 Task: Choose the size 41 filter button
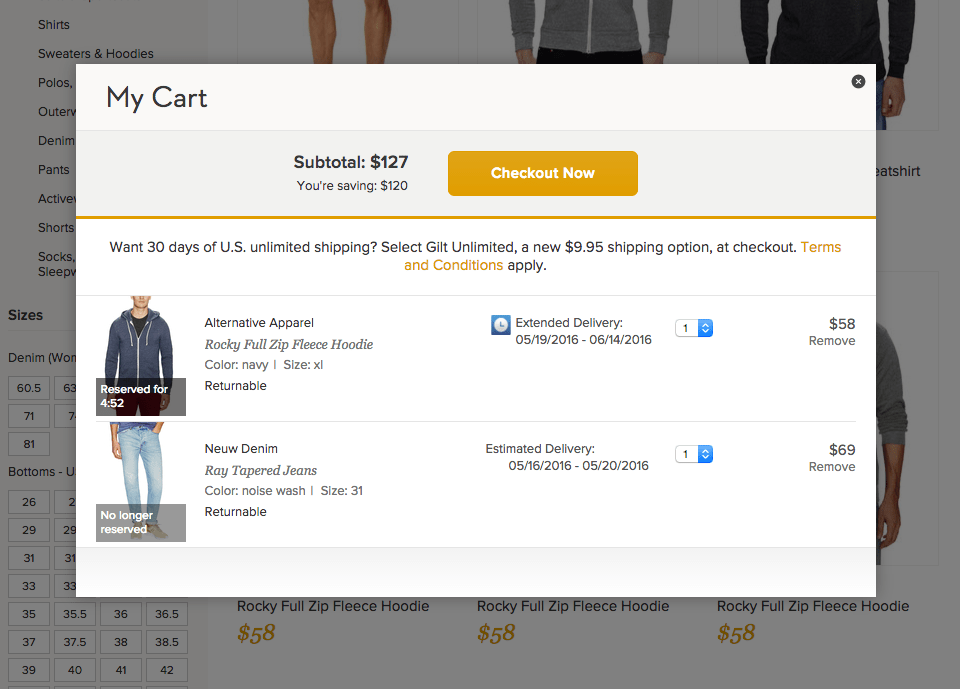(121, 671)
